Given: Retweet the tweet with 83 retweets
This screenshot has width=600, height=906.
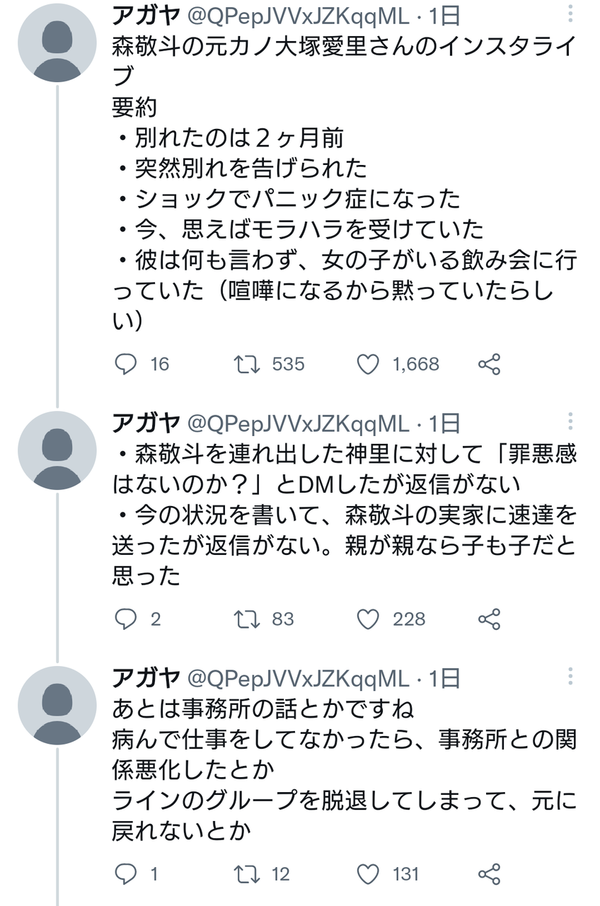Looking at the screenshot, I should (x=244, y=619).
